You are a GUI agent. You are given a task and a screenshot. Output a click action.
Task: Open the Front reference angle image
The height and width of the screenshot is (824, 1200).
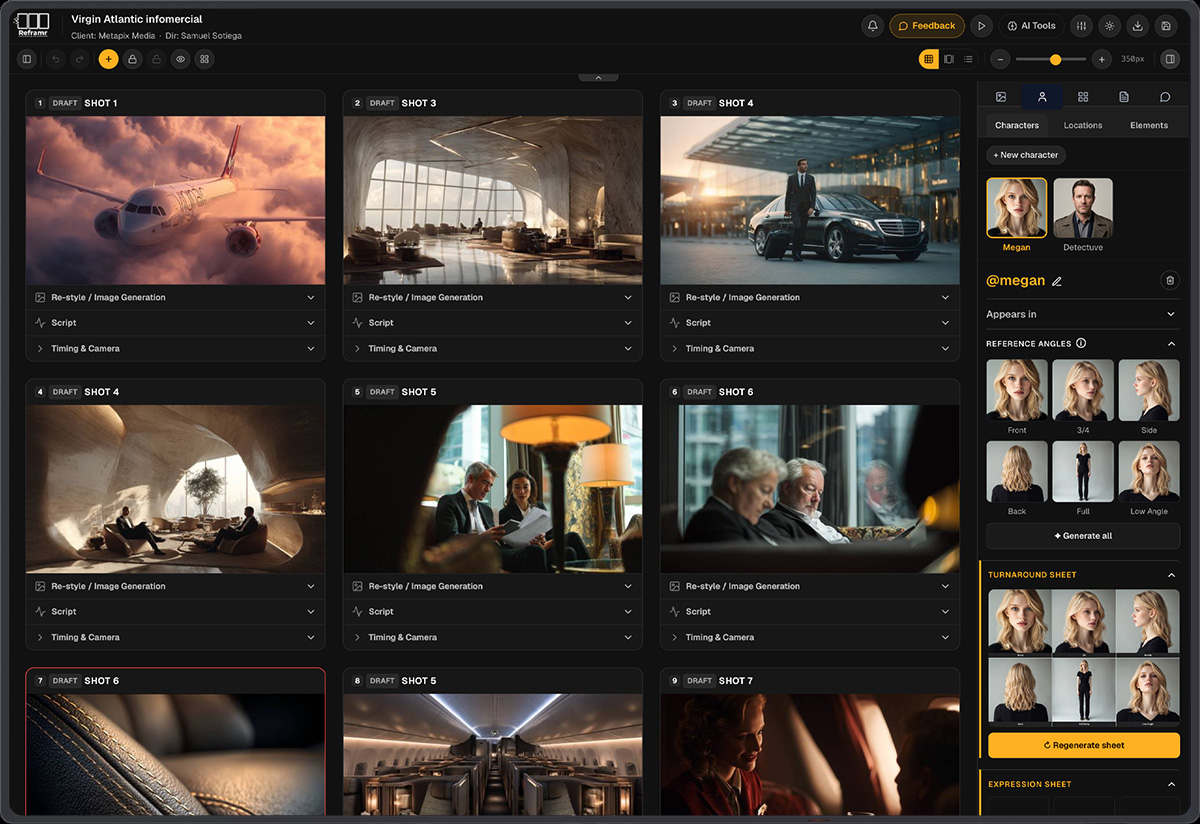point(1017,390)
